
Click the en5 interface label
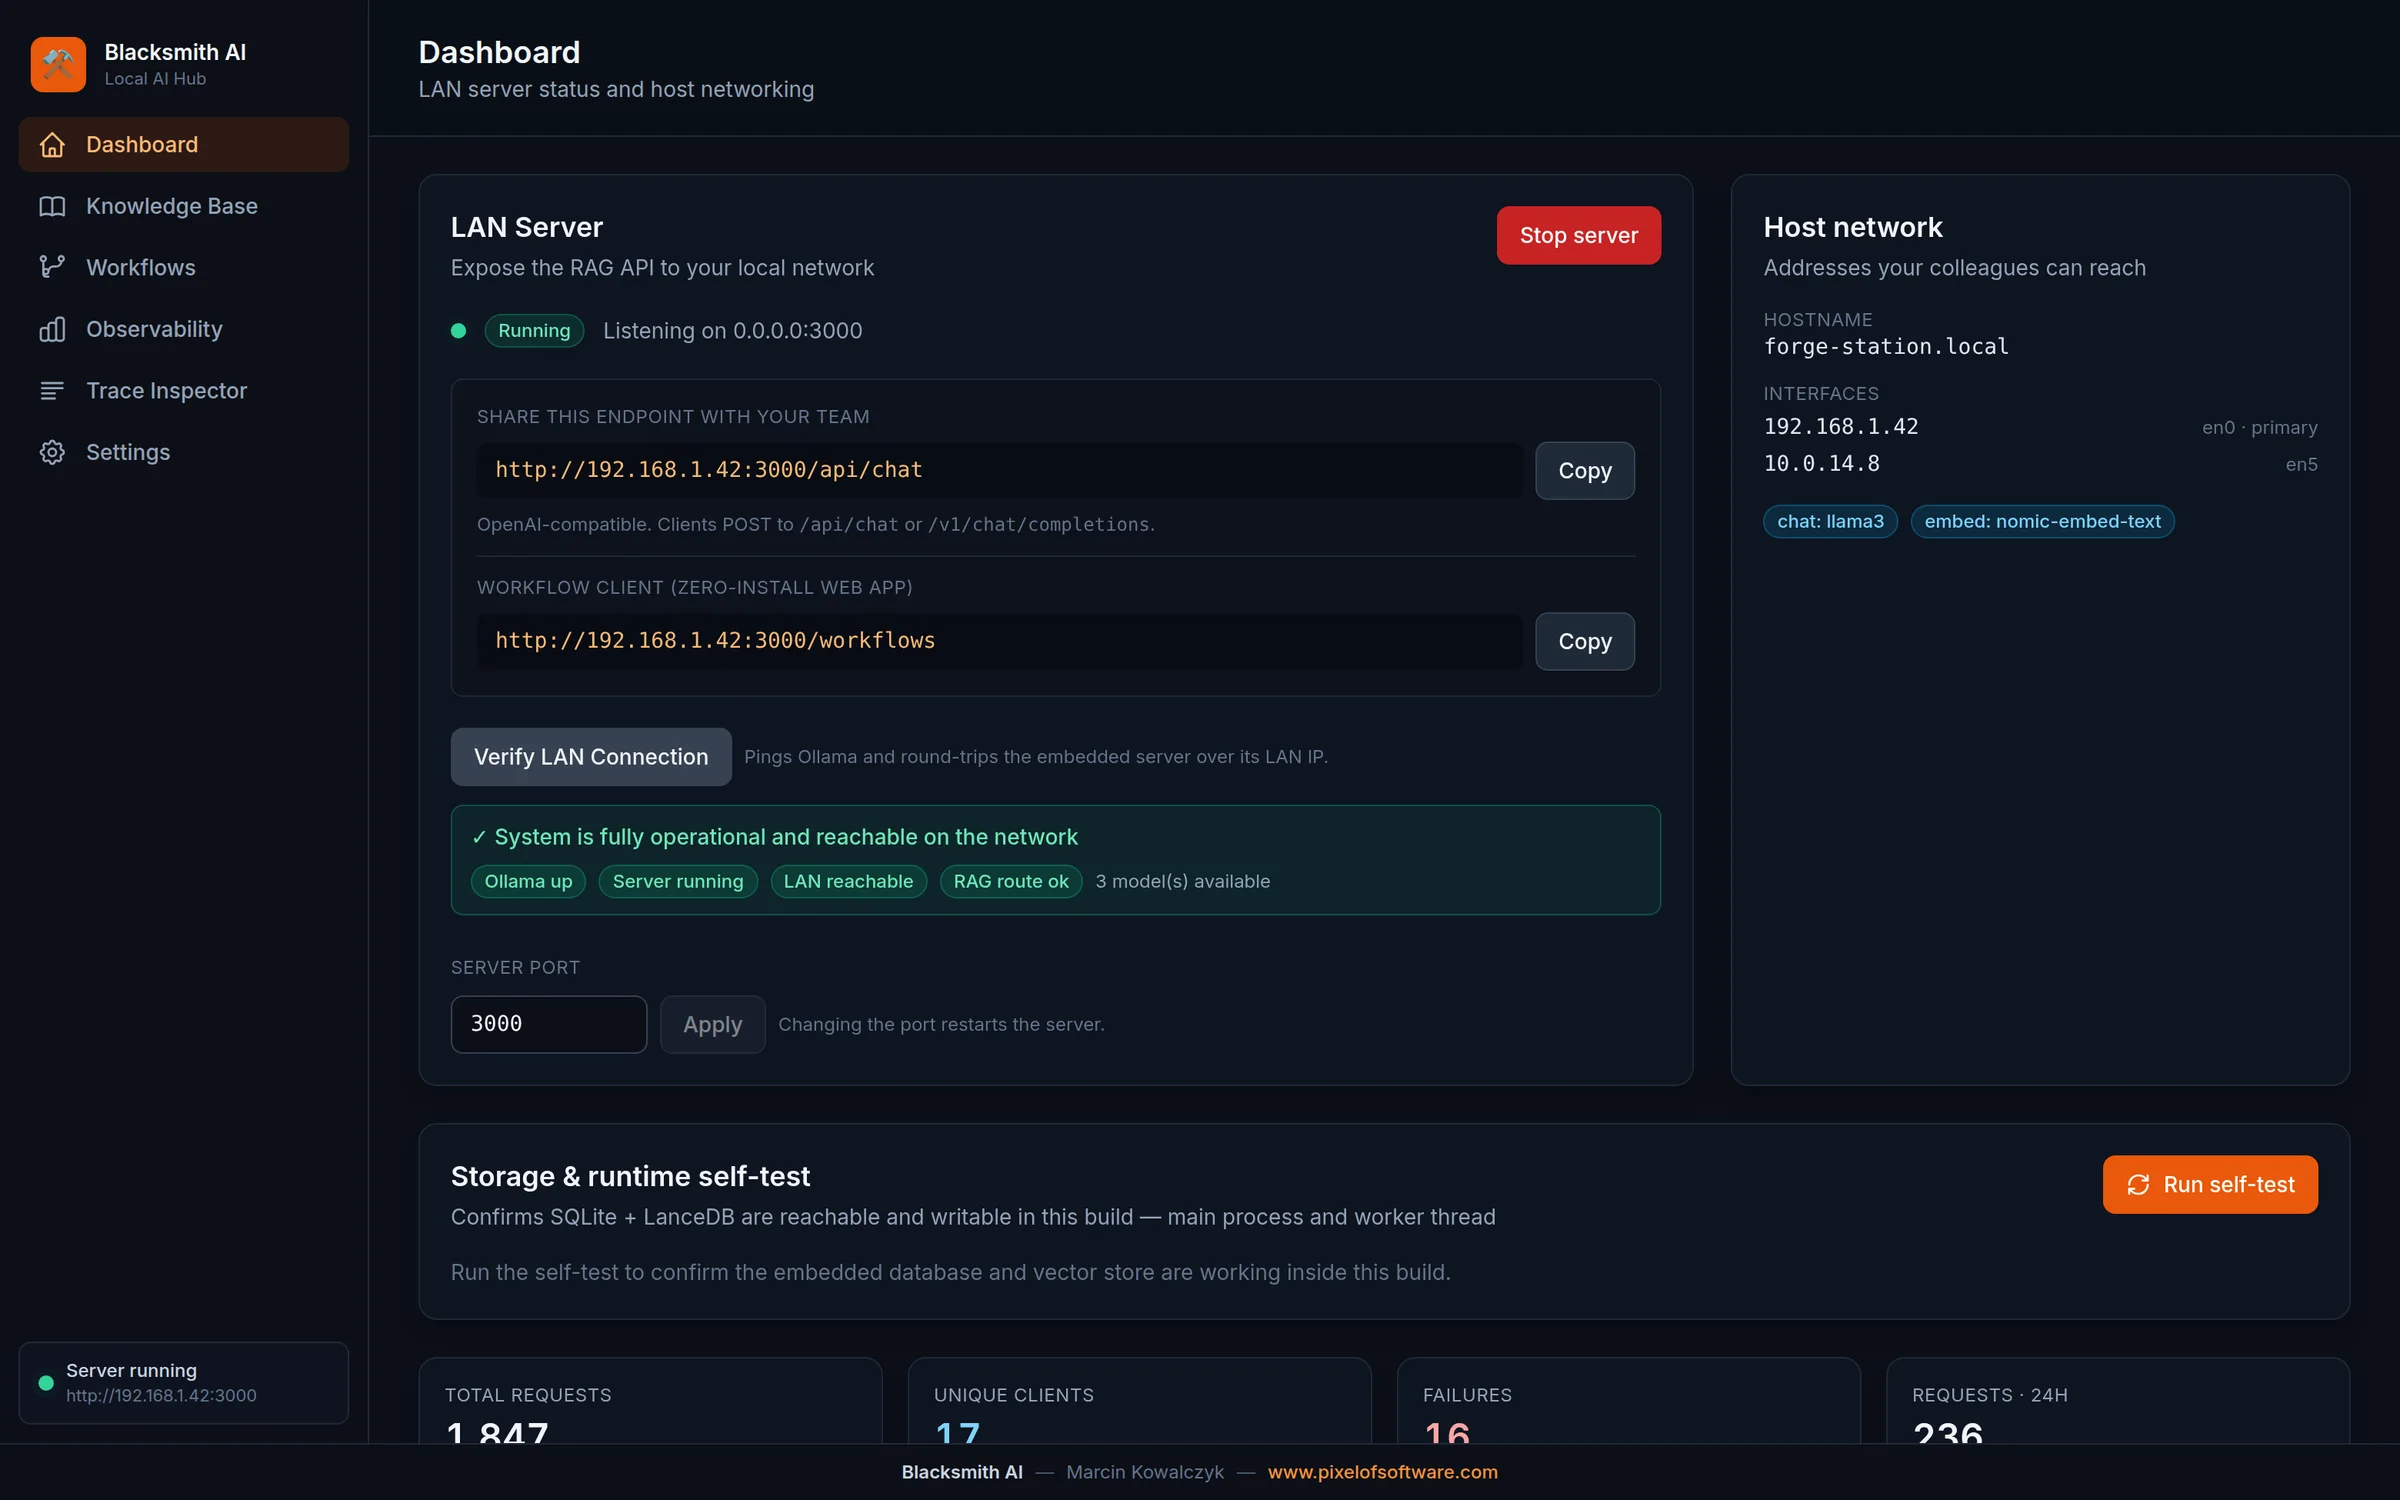tap(2301, 464)
